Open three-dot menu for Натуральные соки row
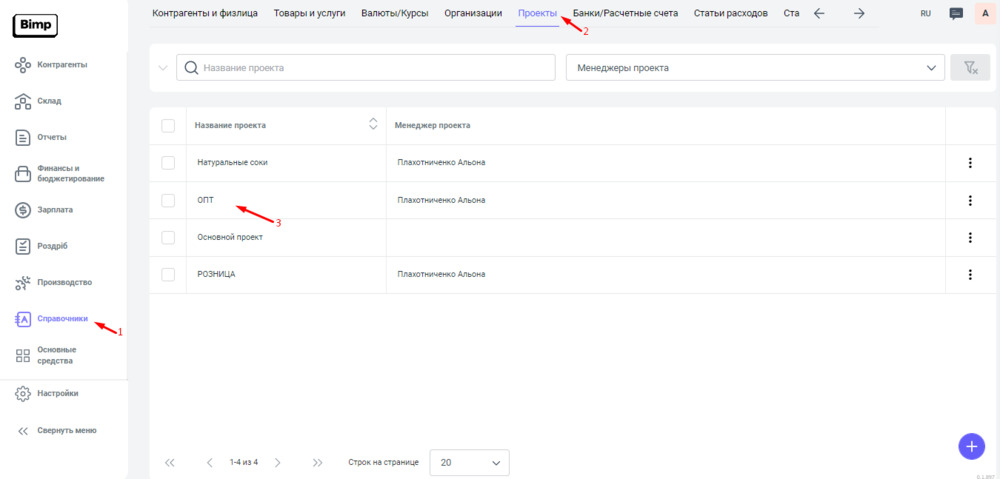 970,163
